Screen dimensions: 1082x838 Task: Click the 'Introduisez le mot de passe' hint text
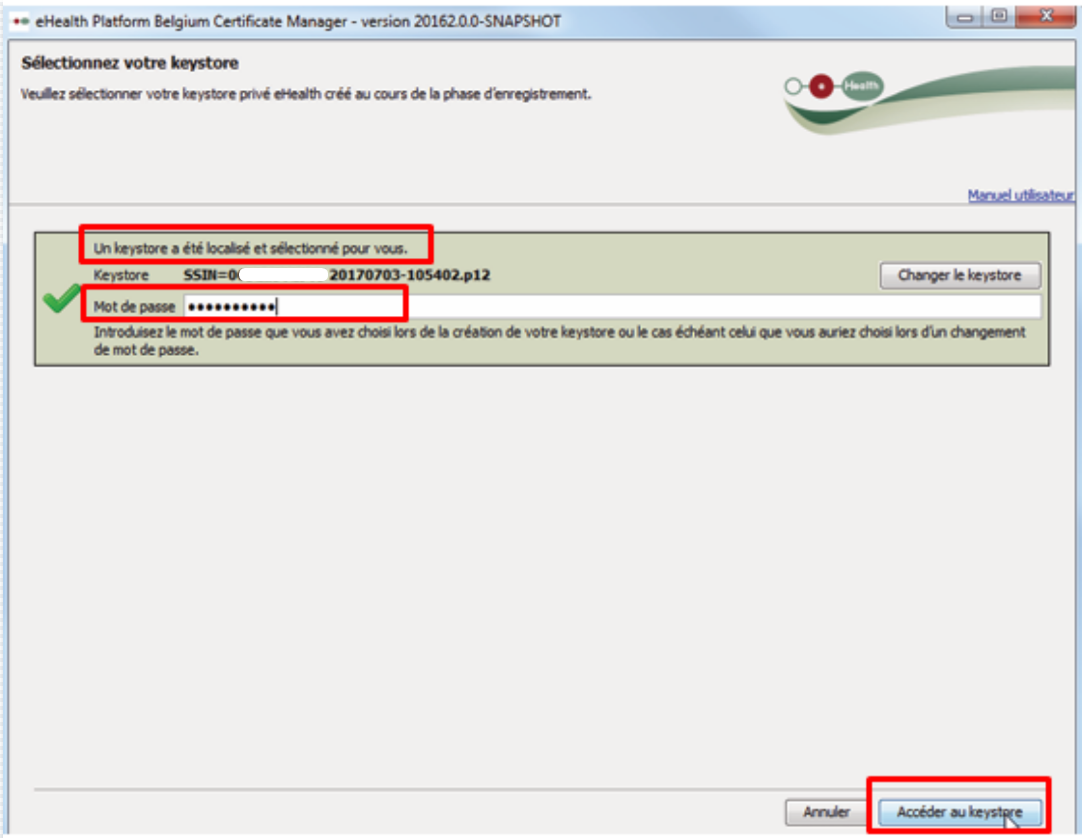click(560, 341)
